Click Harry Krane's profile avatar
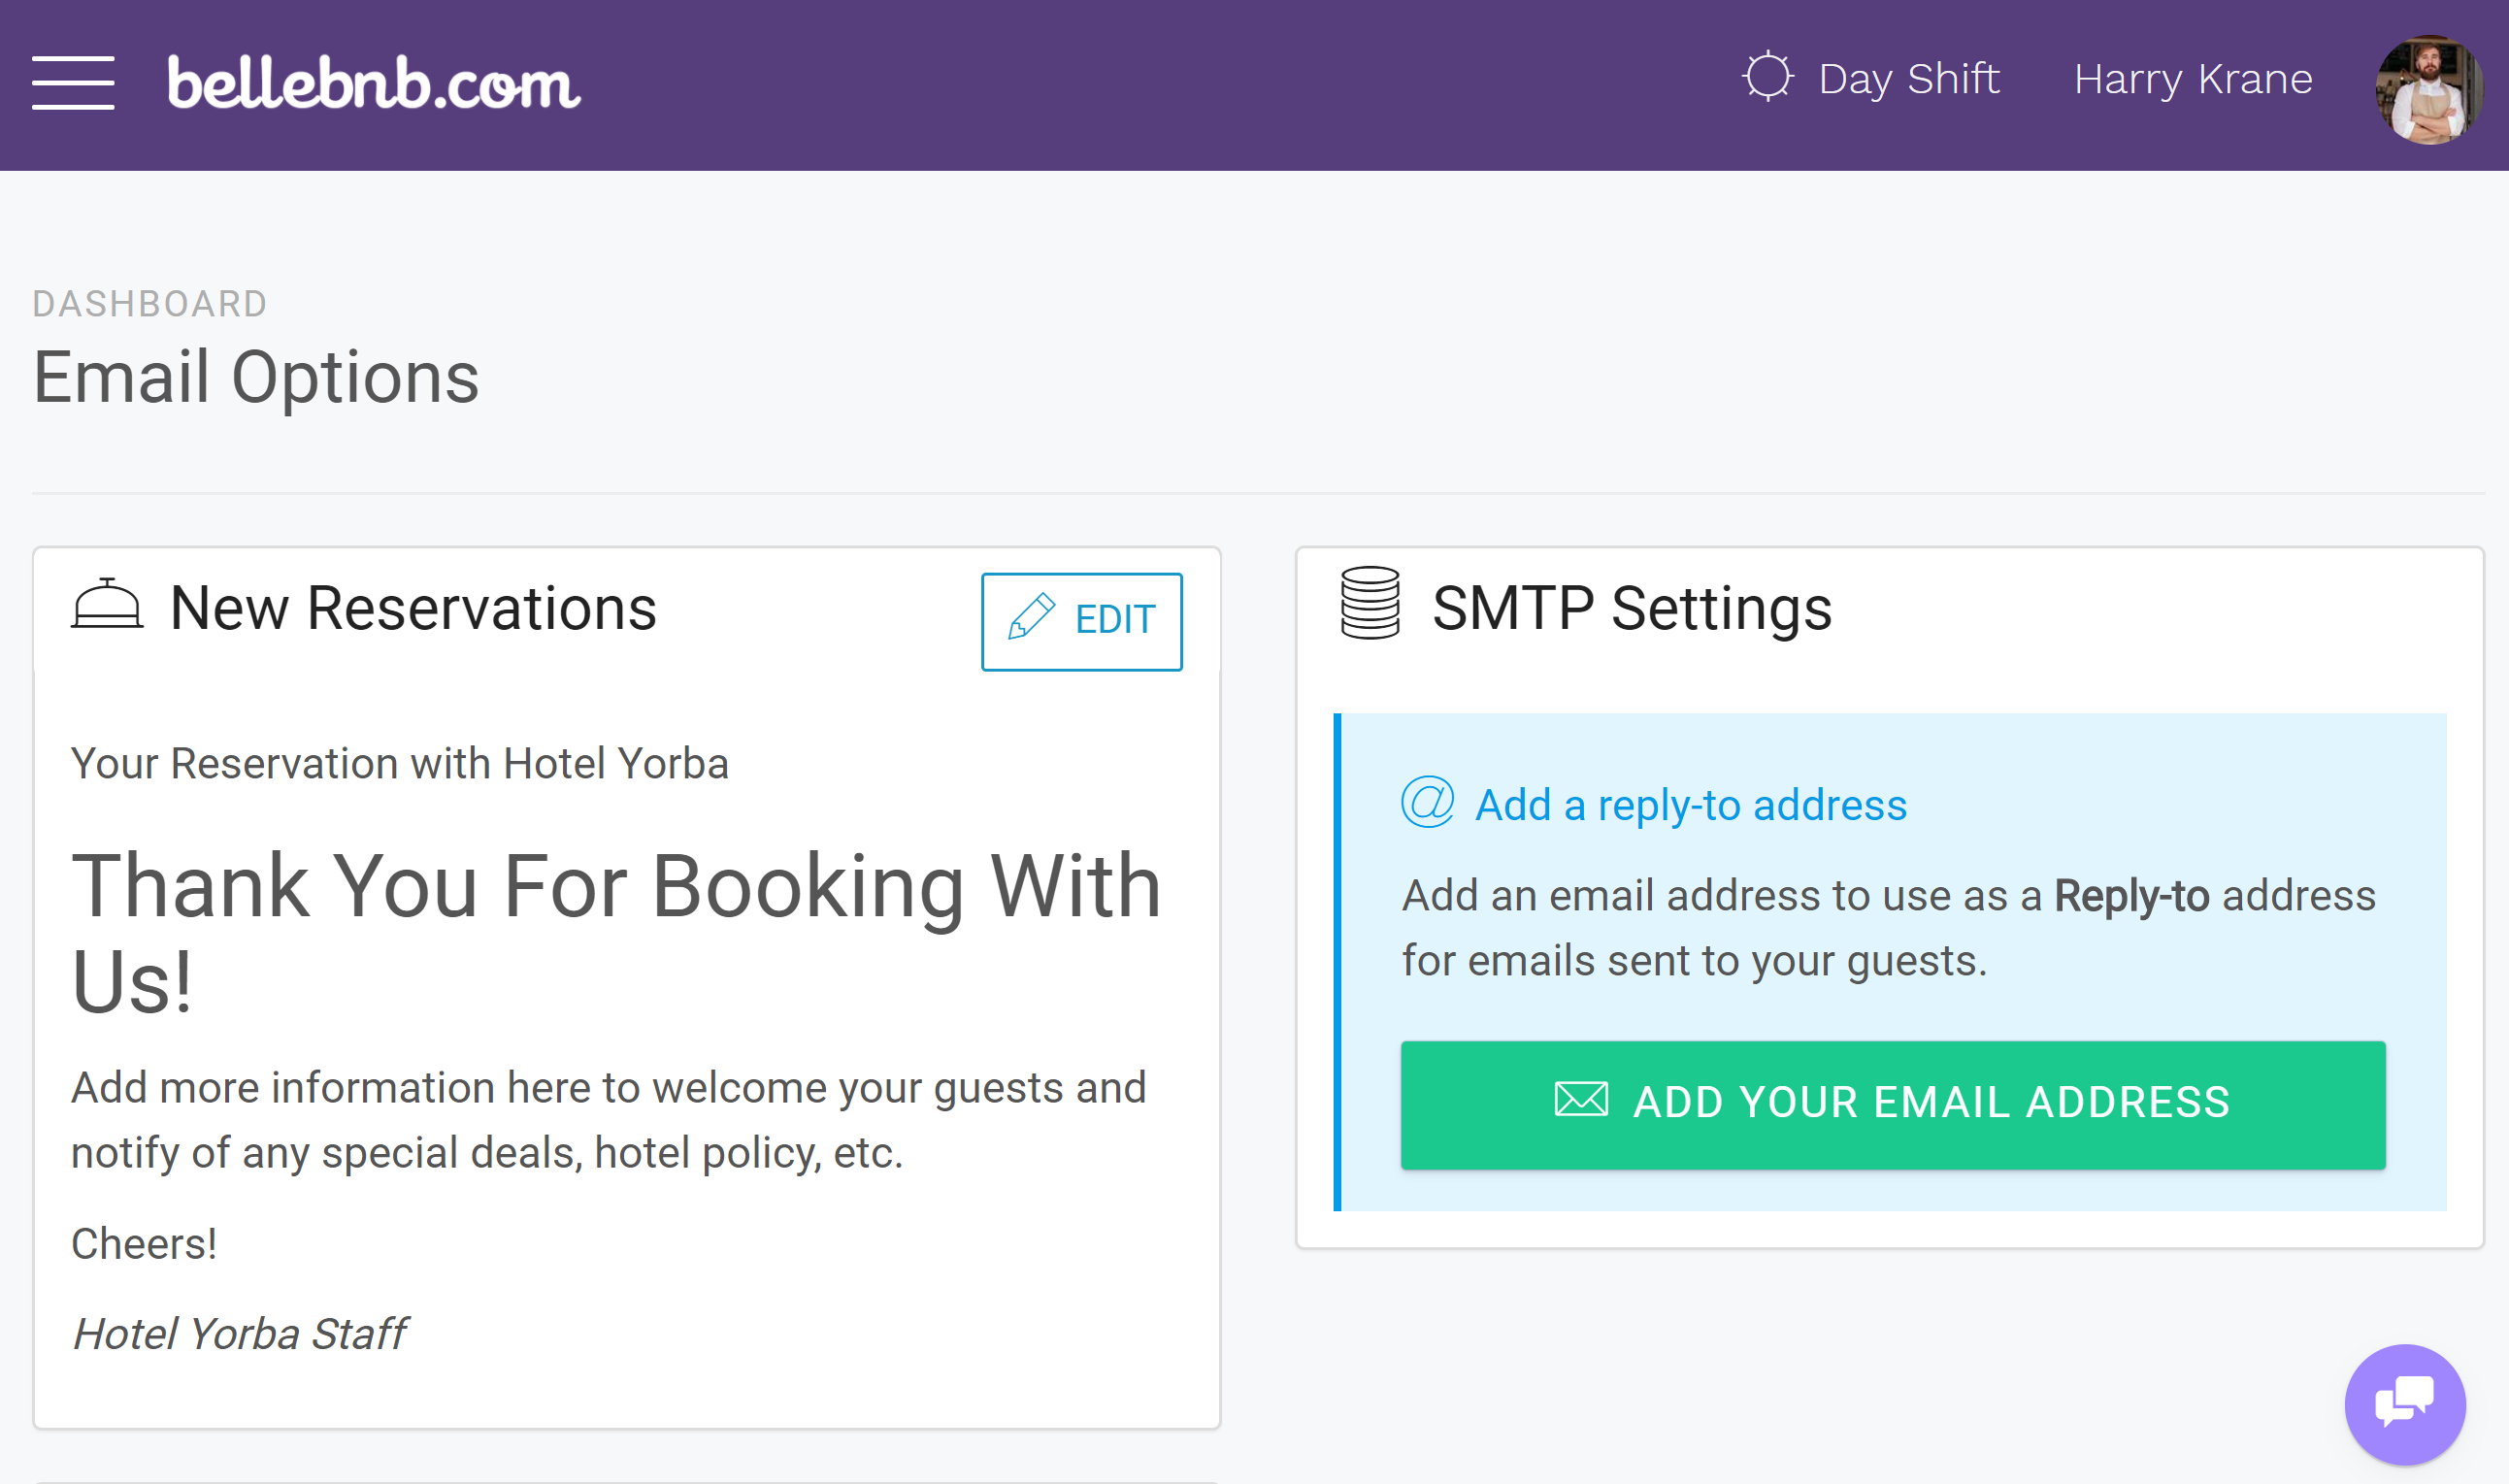The image size is (2509, 1484). 2428,90
